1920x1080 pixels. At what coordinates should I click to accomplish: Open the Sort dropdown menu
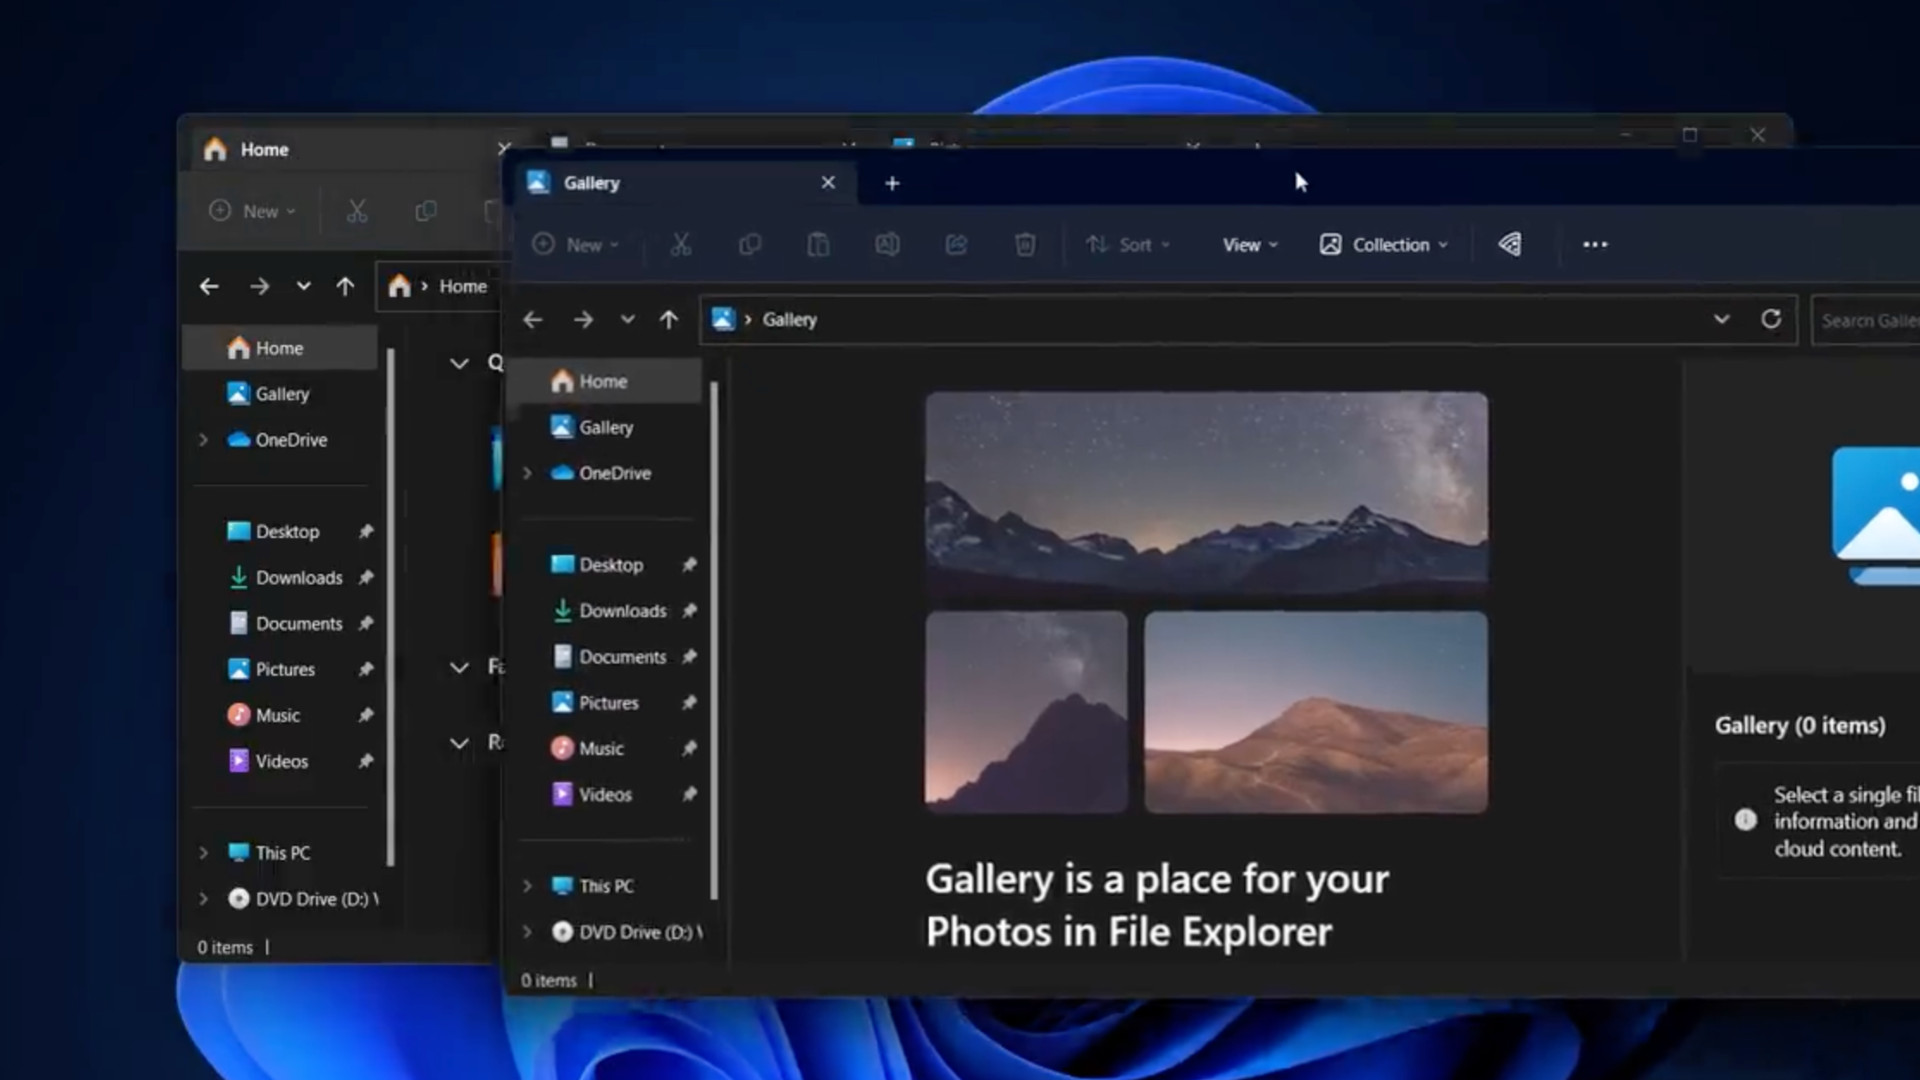(x=1127, y=245)
